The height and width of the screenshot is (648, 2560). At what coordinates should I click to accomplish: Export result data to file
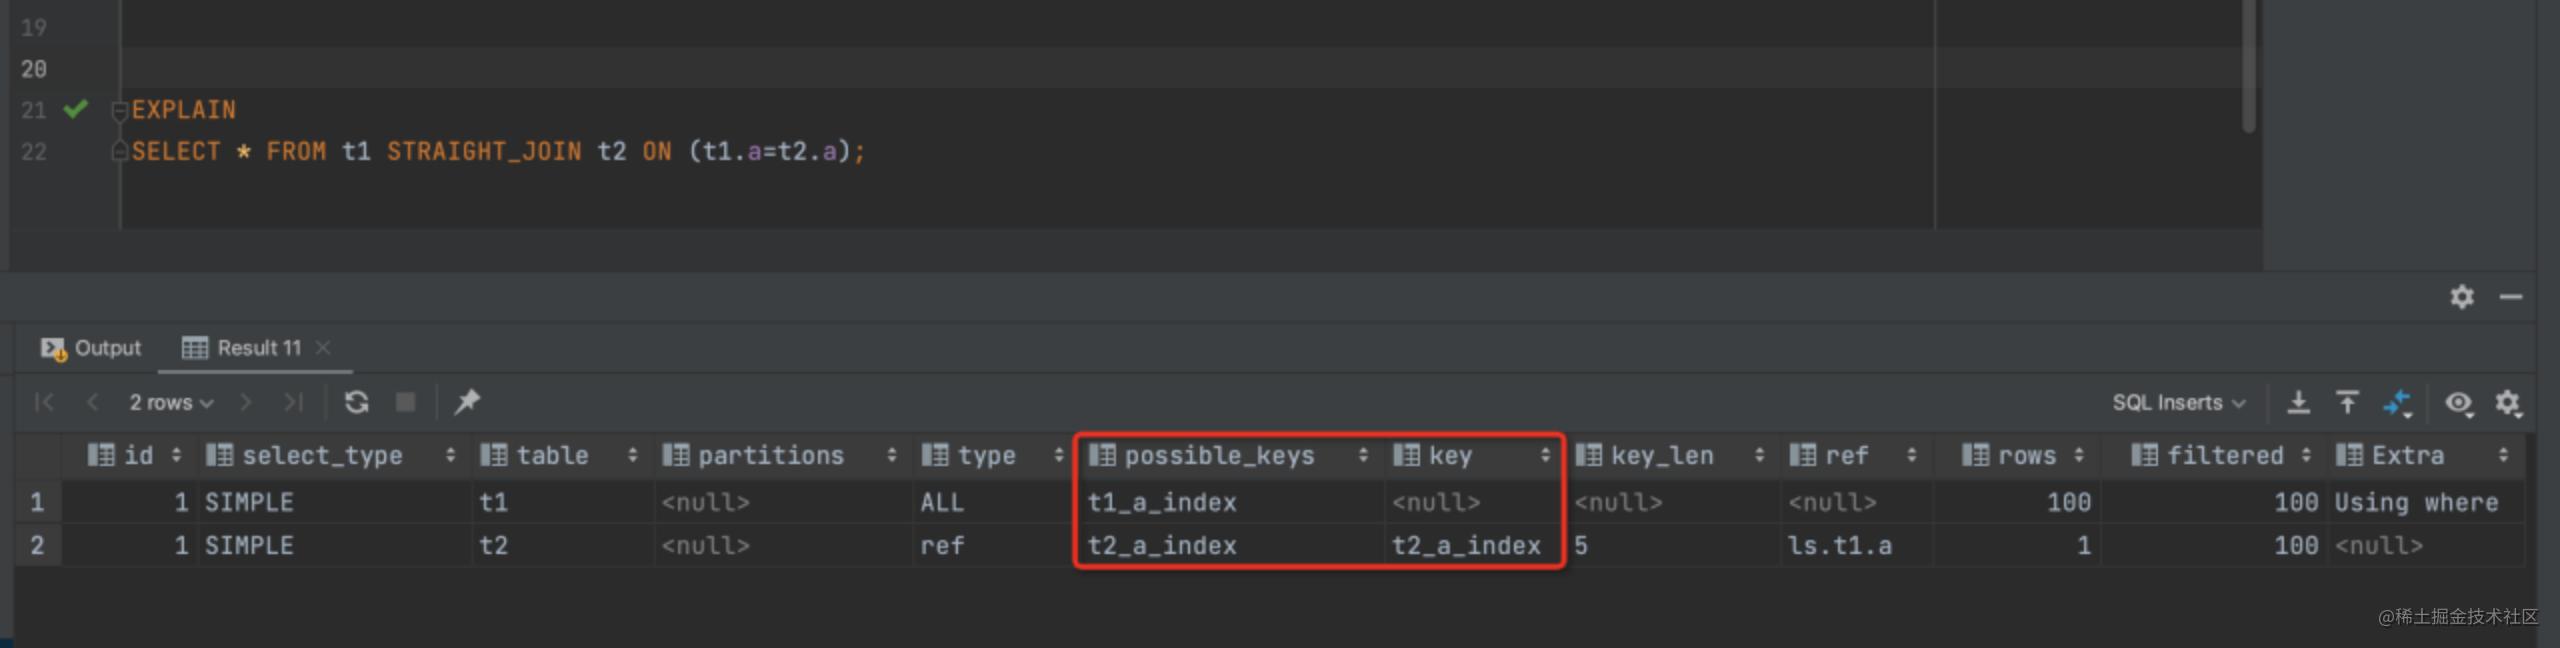(x=2299, y=402)
